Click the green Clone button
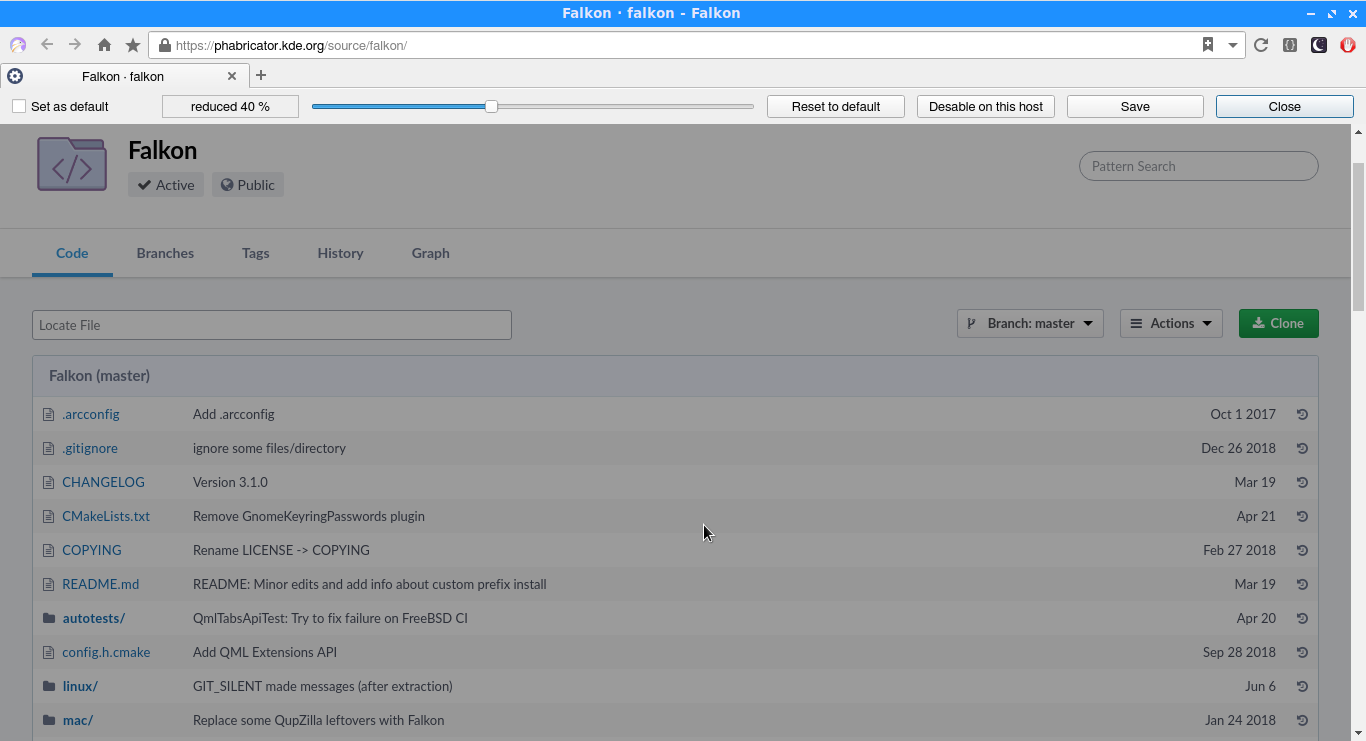Image resolution: width=1366 pixels, height=741 pixels. [x=1278, y=323]
